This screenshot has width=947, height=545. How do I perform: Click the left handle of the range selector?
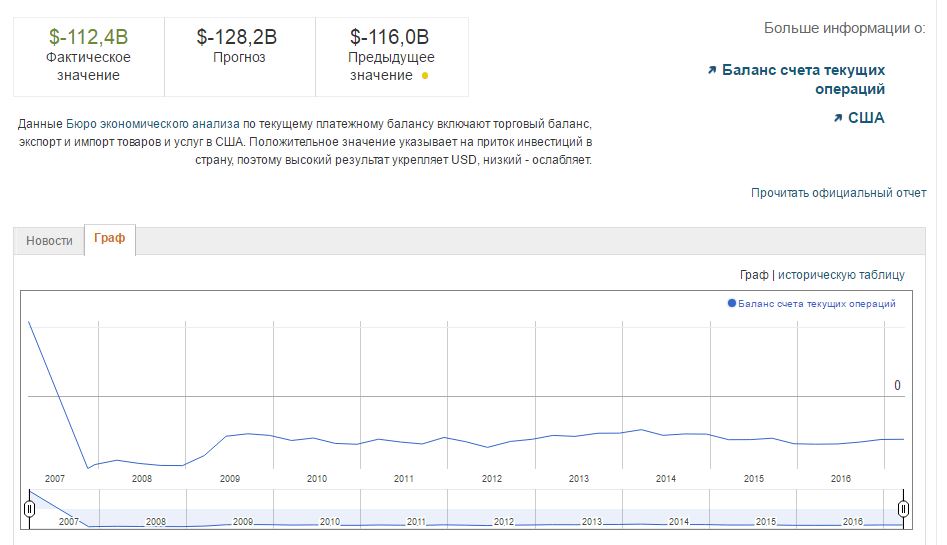tap(30, 509)
